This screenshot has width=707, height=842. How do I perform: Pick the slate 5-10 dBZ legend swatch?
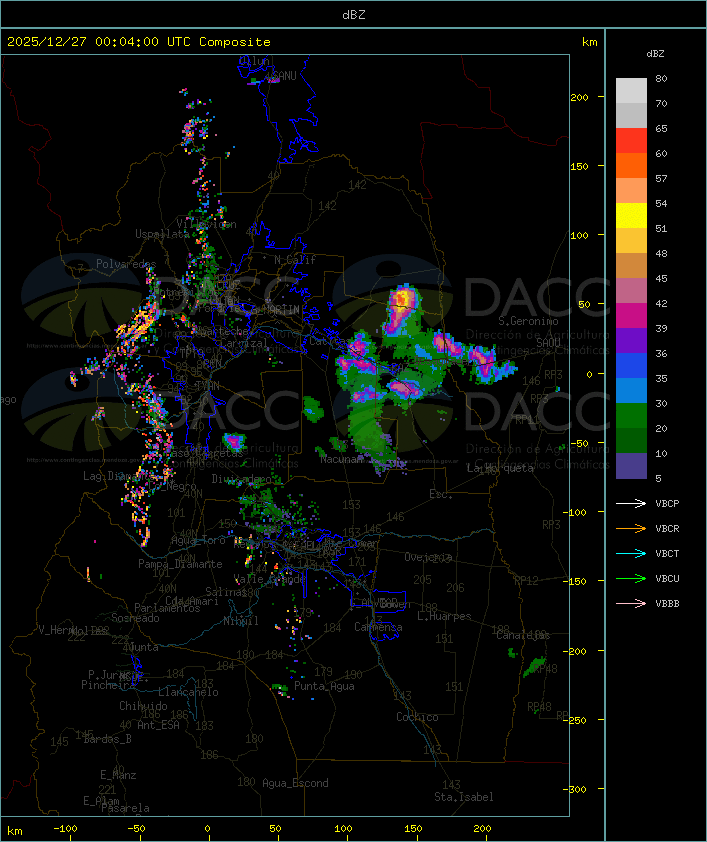coord(631,466)
